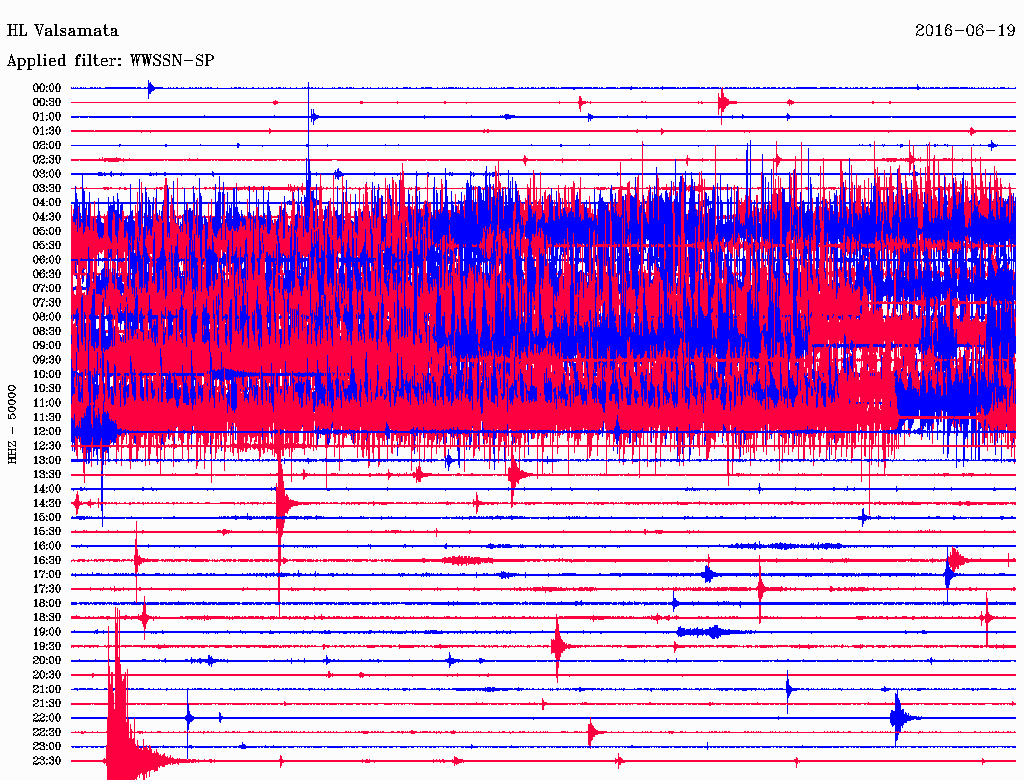Click the '14:00' time label
Screen dimensions: 1024x780
[47, 489]
